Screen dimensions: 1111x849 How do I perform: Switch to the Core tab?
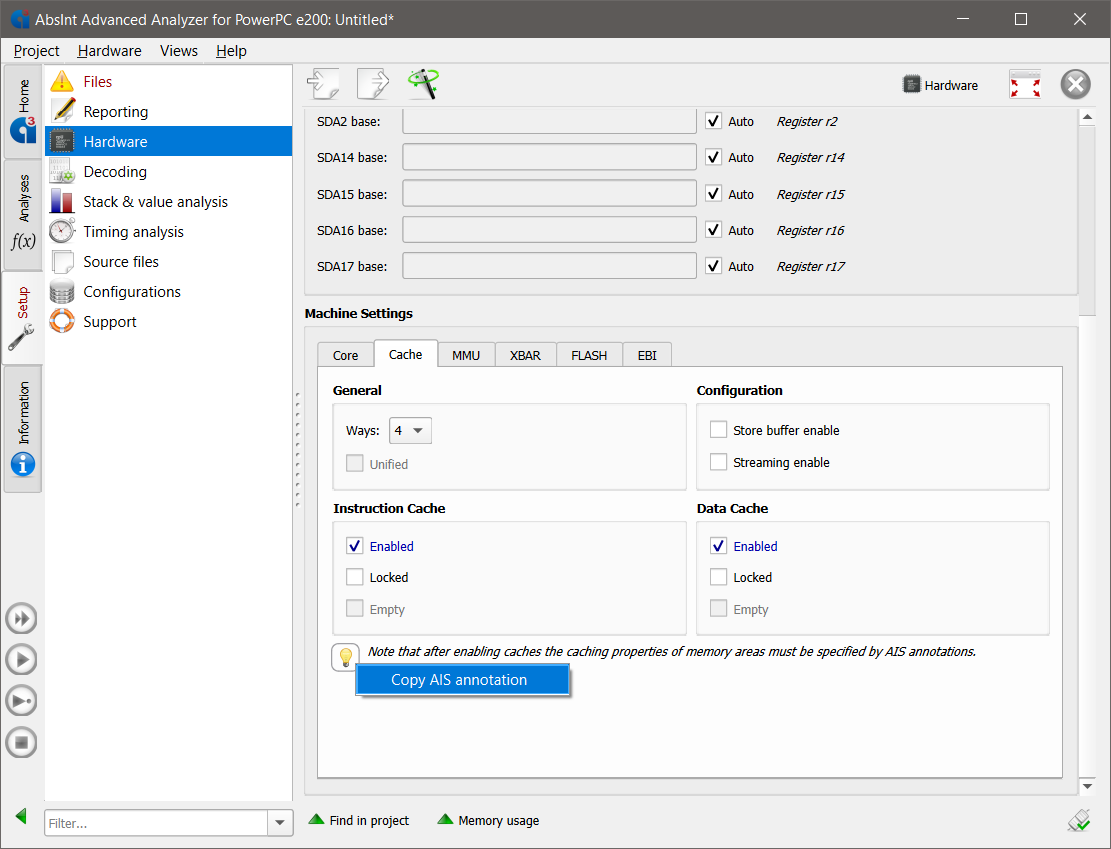pos(345,355)
